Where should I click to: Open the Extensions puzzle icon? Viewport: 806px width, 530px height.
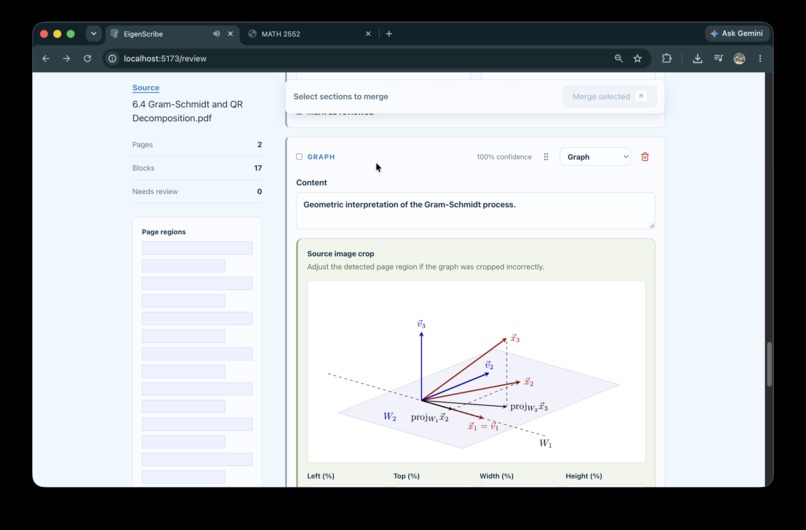pyautogui.click(x=667, y=59)
